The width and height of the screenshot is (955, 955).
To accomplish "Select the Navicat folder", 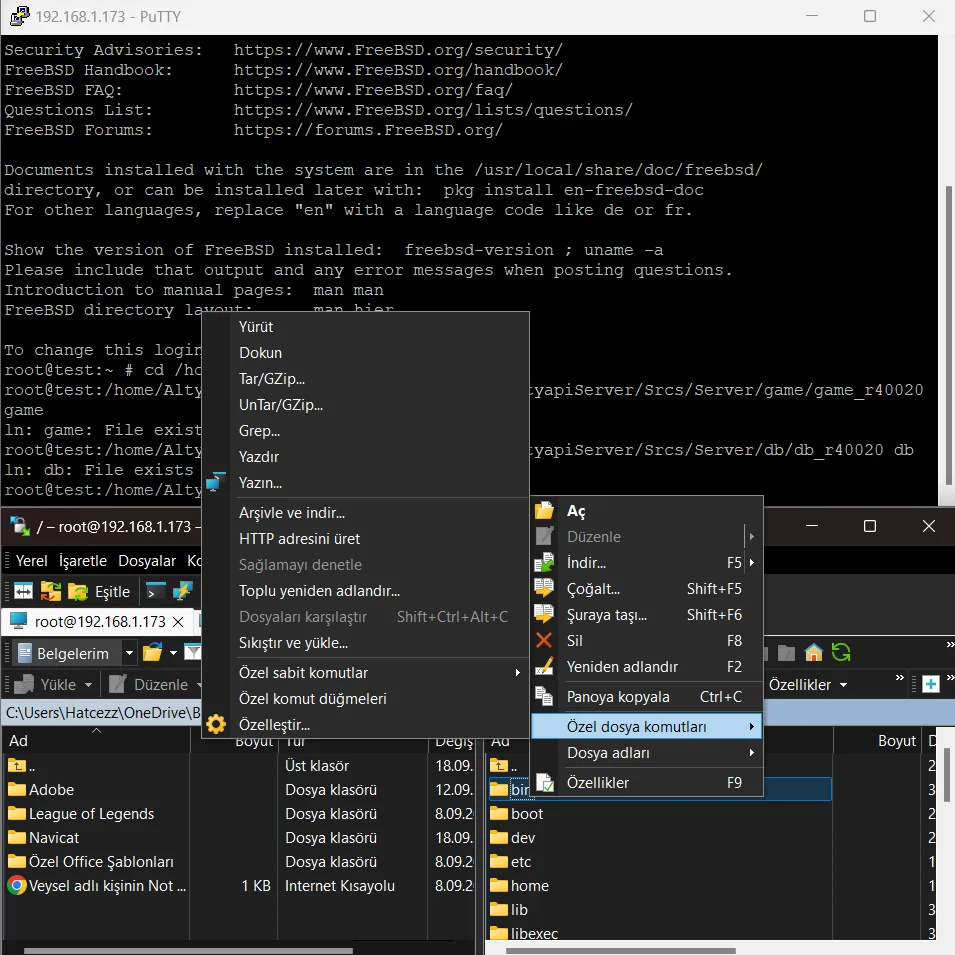I will 43,838.
